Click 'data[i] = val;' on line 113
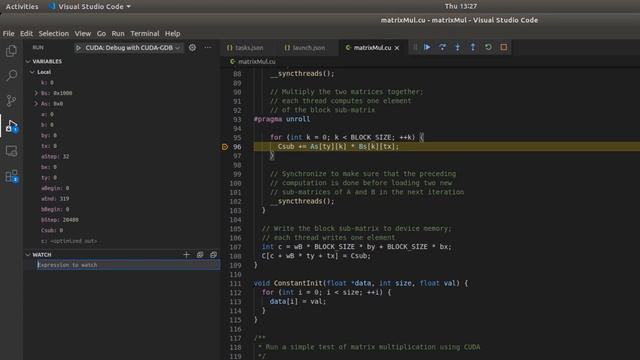Viewport: 640px width, 360px height. pos(298,302)
